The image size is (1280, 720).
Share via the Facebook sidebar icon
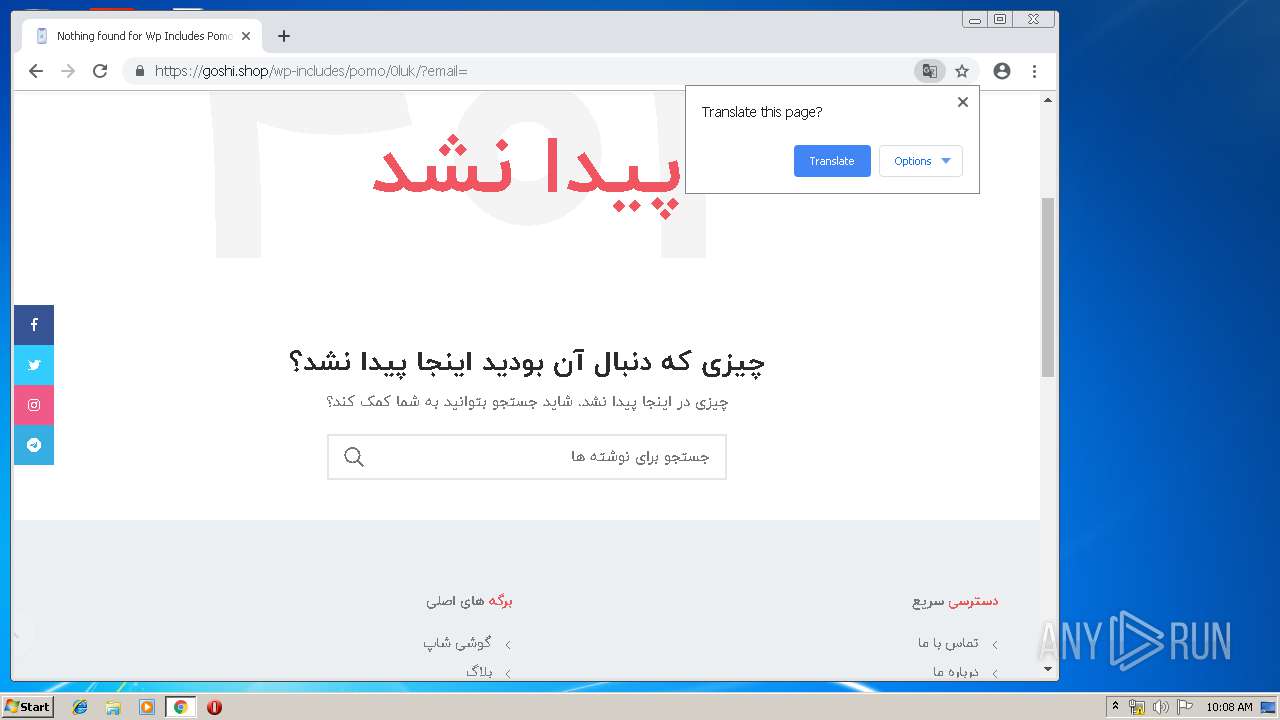[34, 325]
